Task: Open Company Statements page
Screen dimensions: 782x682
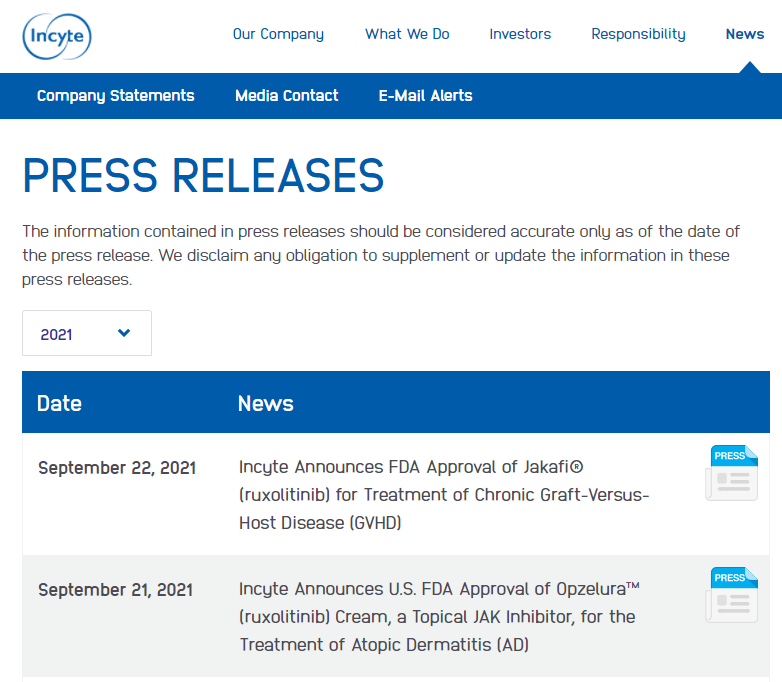Action: [x=116, y=95]
